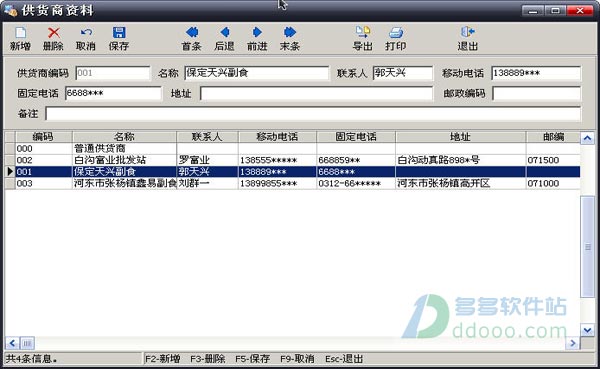This screenshot has height=369, width=600.
Task: Click the 郭天兴 cell in the table
Action: click(x=207, y=171)
